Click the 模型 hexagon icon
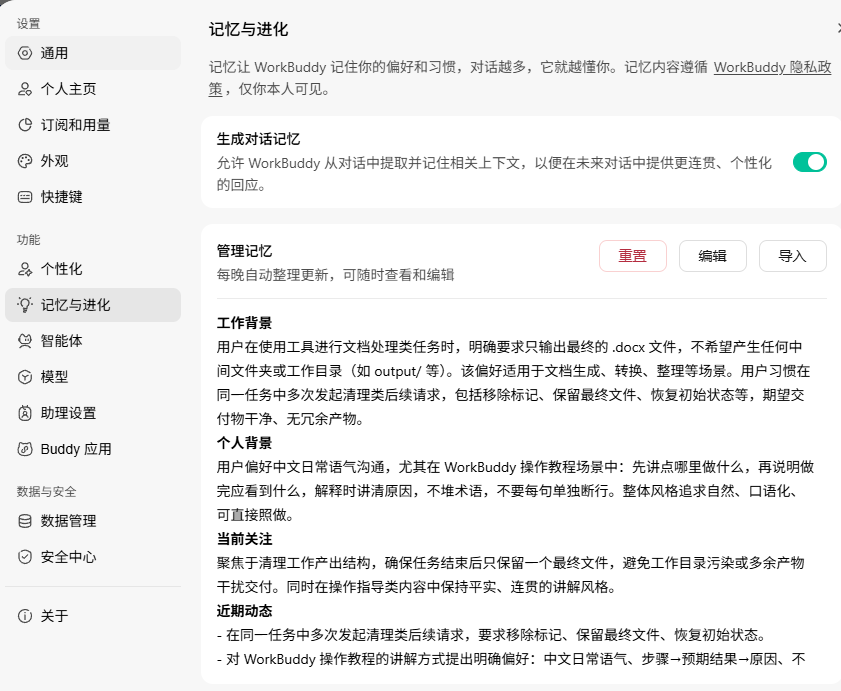The width and height of the screenshot is (841, 691). click(x=25, y=377)
